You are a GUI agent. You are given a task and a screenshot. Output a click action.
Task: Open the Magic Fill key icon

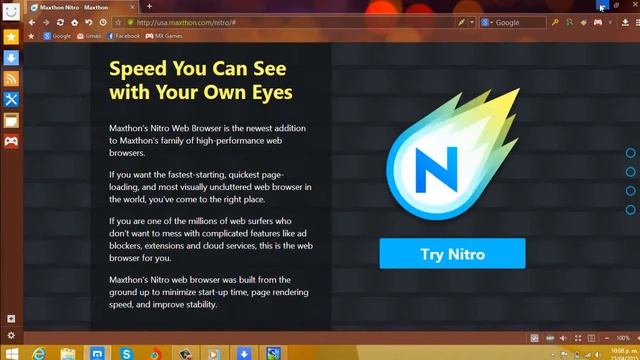(x=555, y=23)
